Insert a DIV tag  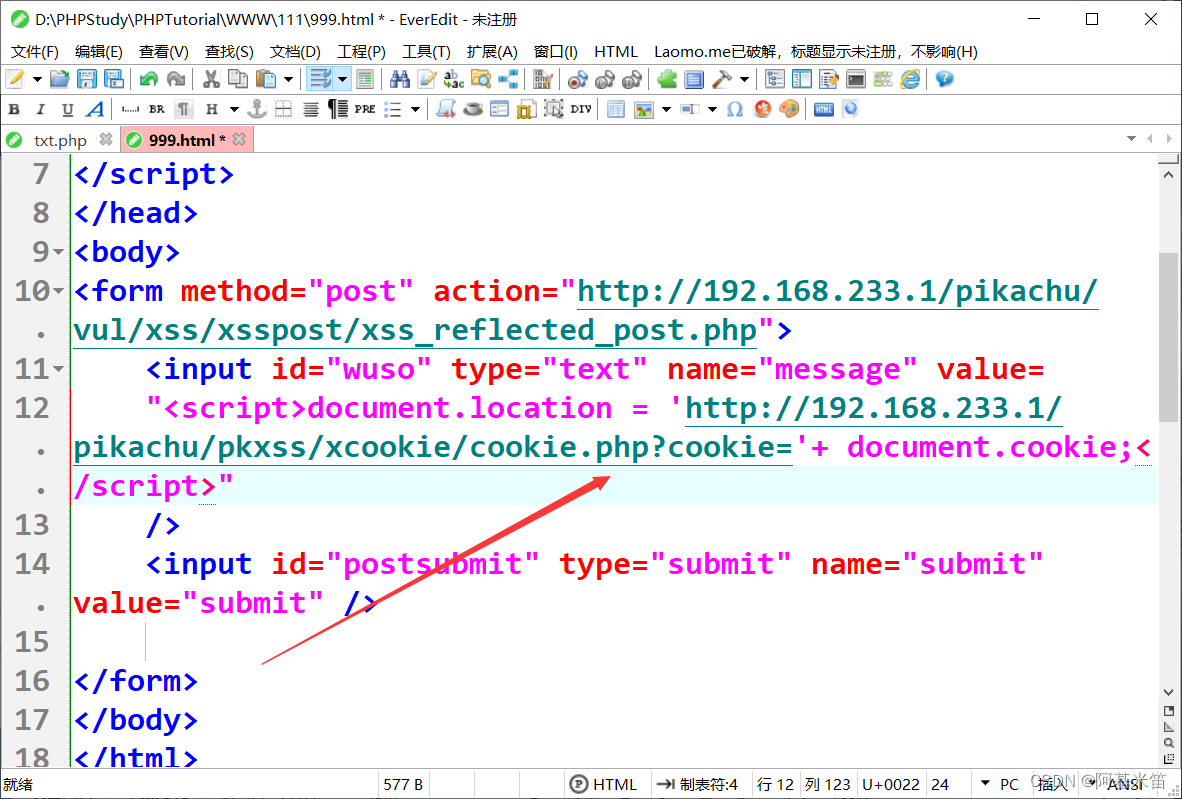pos(581,110)
